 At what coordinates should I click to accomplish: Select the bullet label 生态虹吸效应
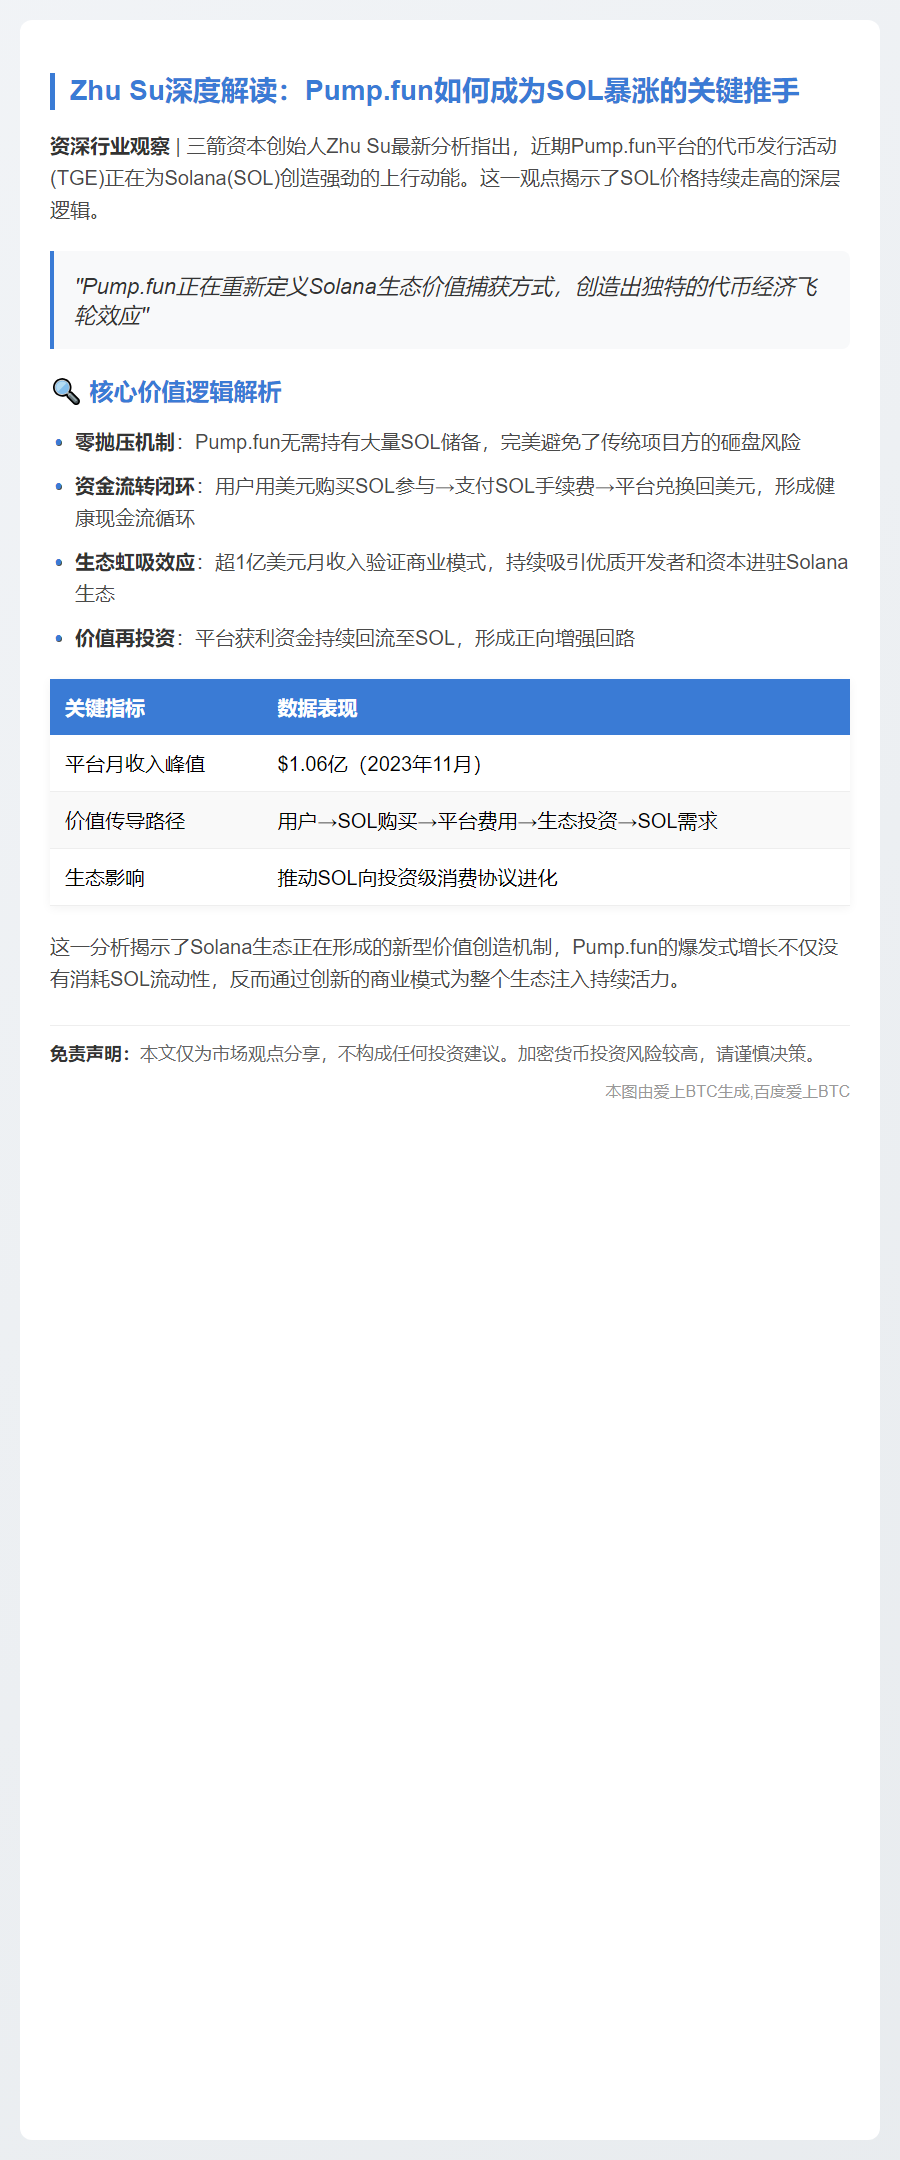[x=135, y=562]
